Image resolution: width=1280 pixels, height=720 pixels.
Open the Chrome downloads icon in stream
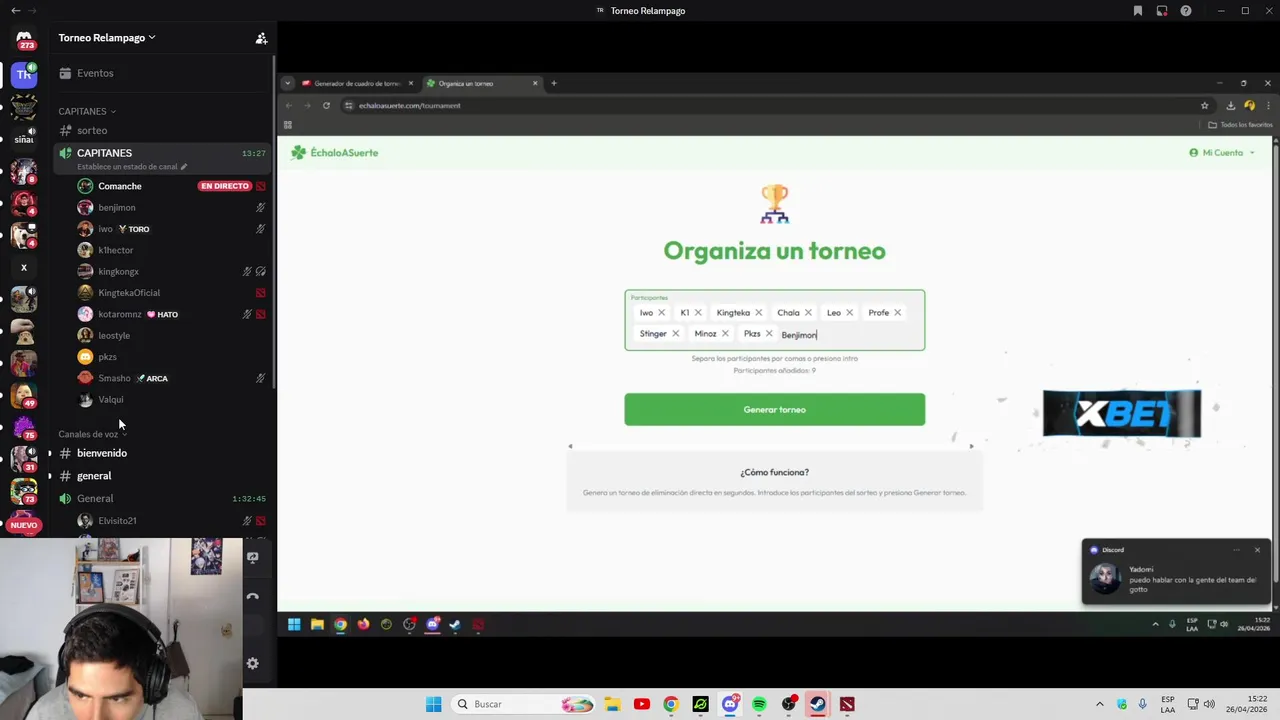click(x=1231, y=105)
